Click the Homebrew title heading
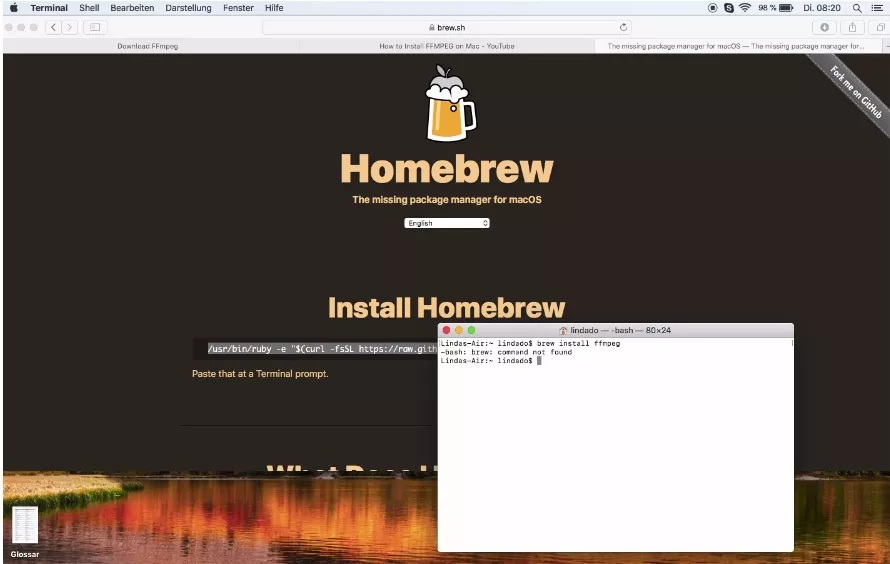This screenshot has height=564, width=890. pos(447,169)
